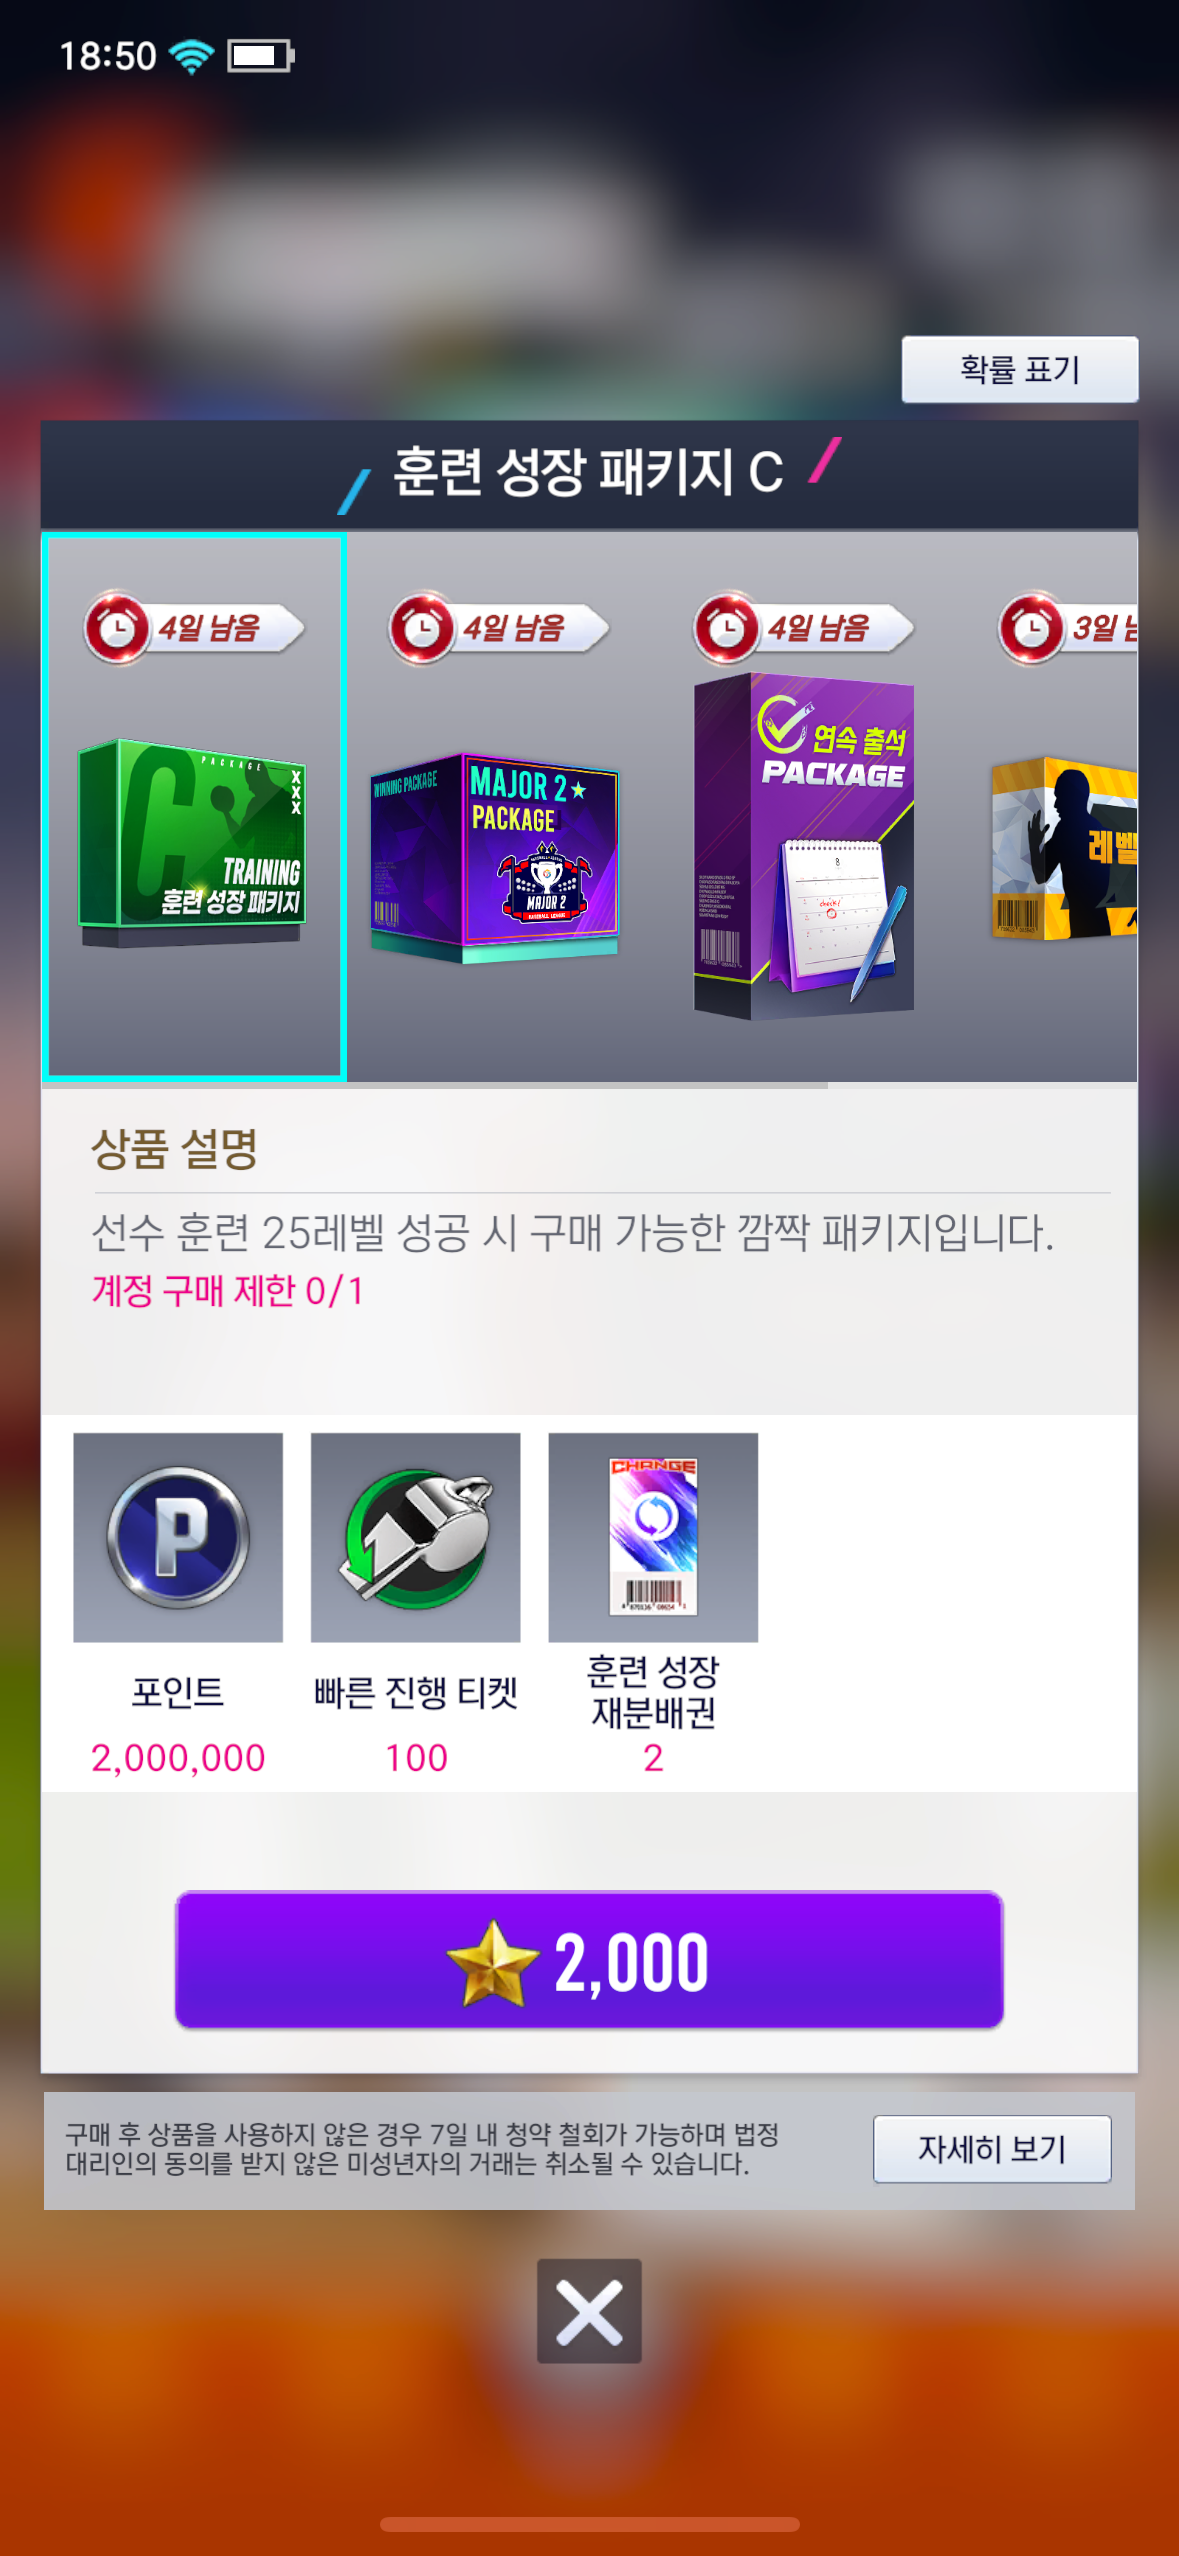Tap the attendance package's 4일 남음 timer
Viewport: 1179px width, 2556px height.
[x=804, y=627]
